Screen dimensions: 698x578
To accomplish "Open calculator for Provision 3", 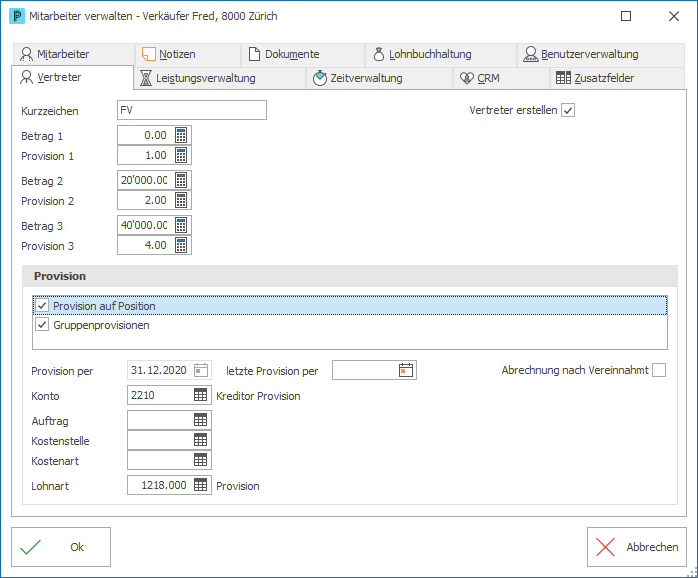I will pyautogui.click(x=181, y=245).
